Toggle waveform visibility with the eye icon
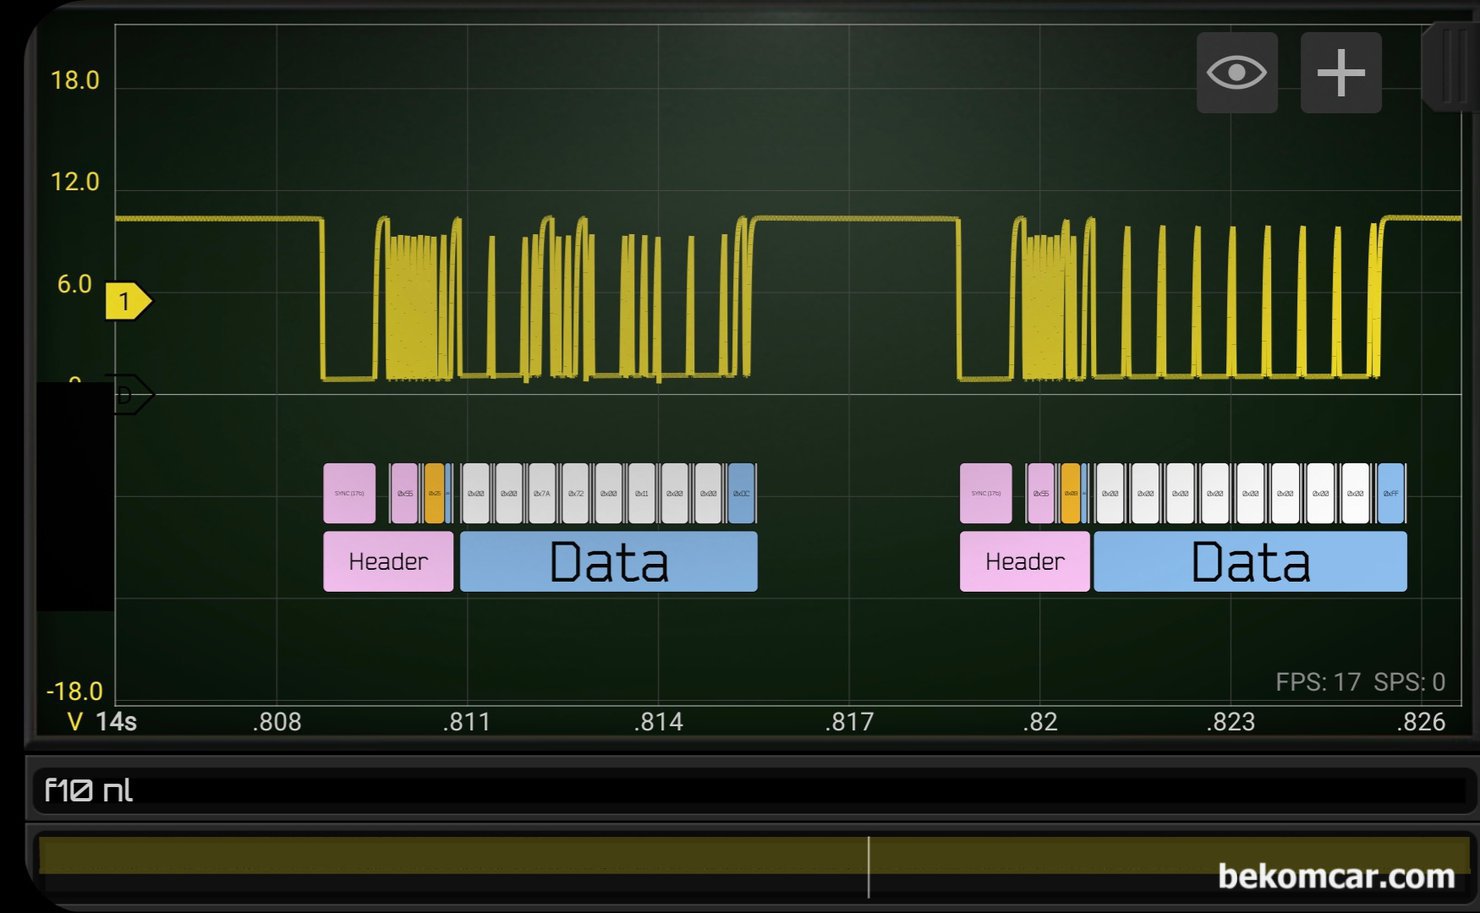 pyautogui.click(x=1237, y=72)
